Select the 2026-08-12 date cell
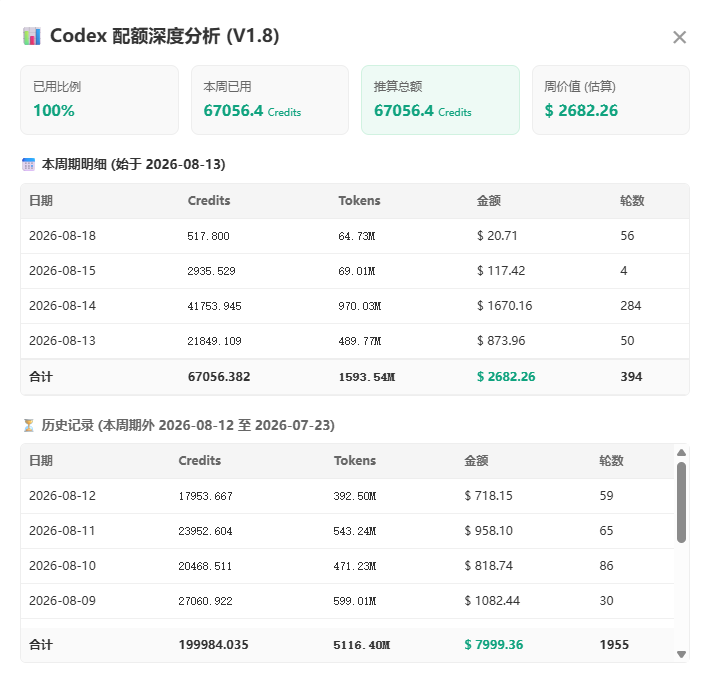The image size is (705, 685). tap(62, 496)
